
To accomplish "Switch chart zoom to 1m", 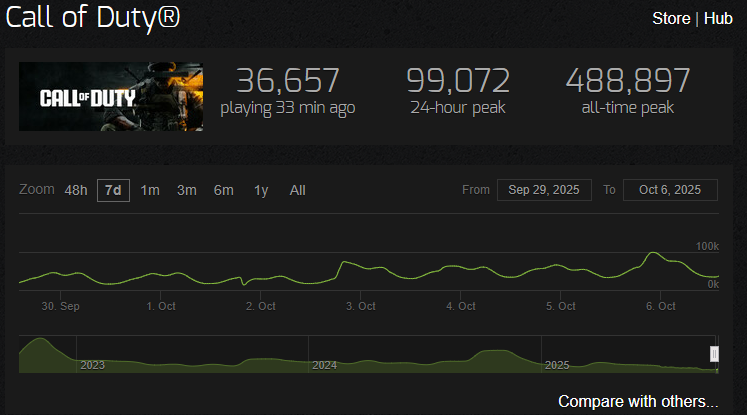I will [x=150, y=191].
